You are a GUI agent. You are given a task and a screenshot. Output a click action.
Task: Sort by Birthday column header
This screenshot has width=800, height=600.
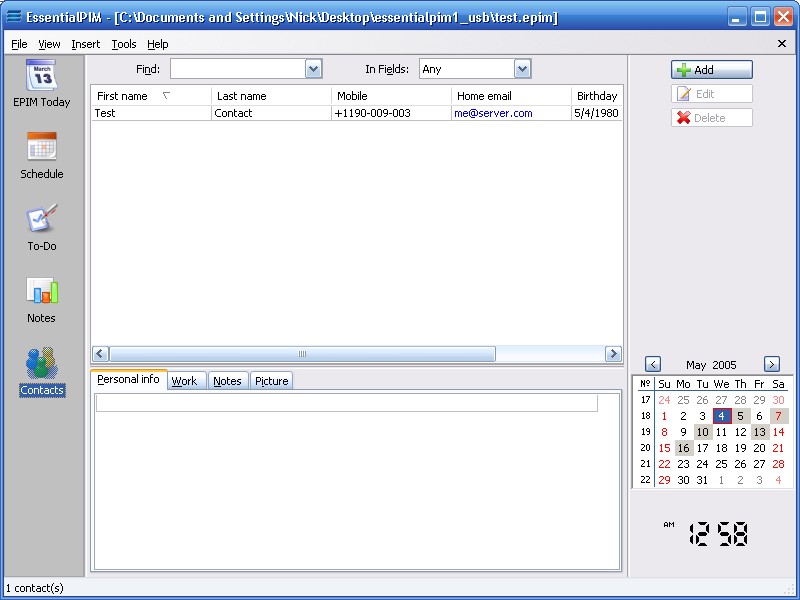coord(596,96)
